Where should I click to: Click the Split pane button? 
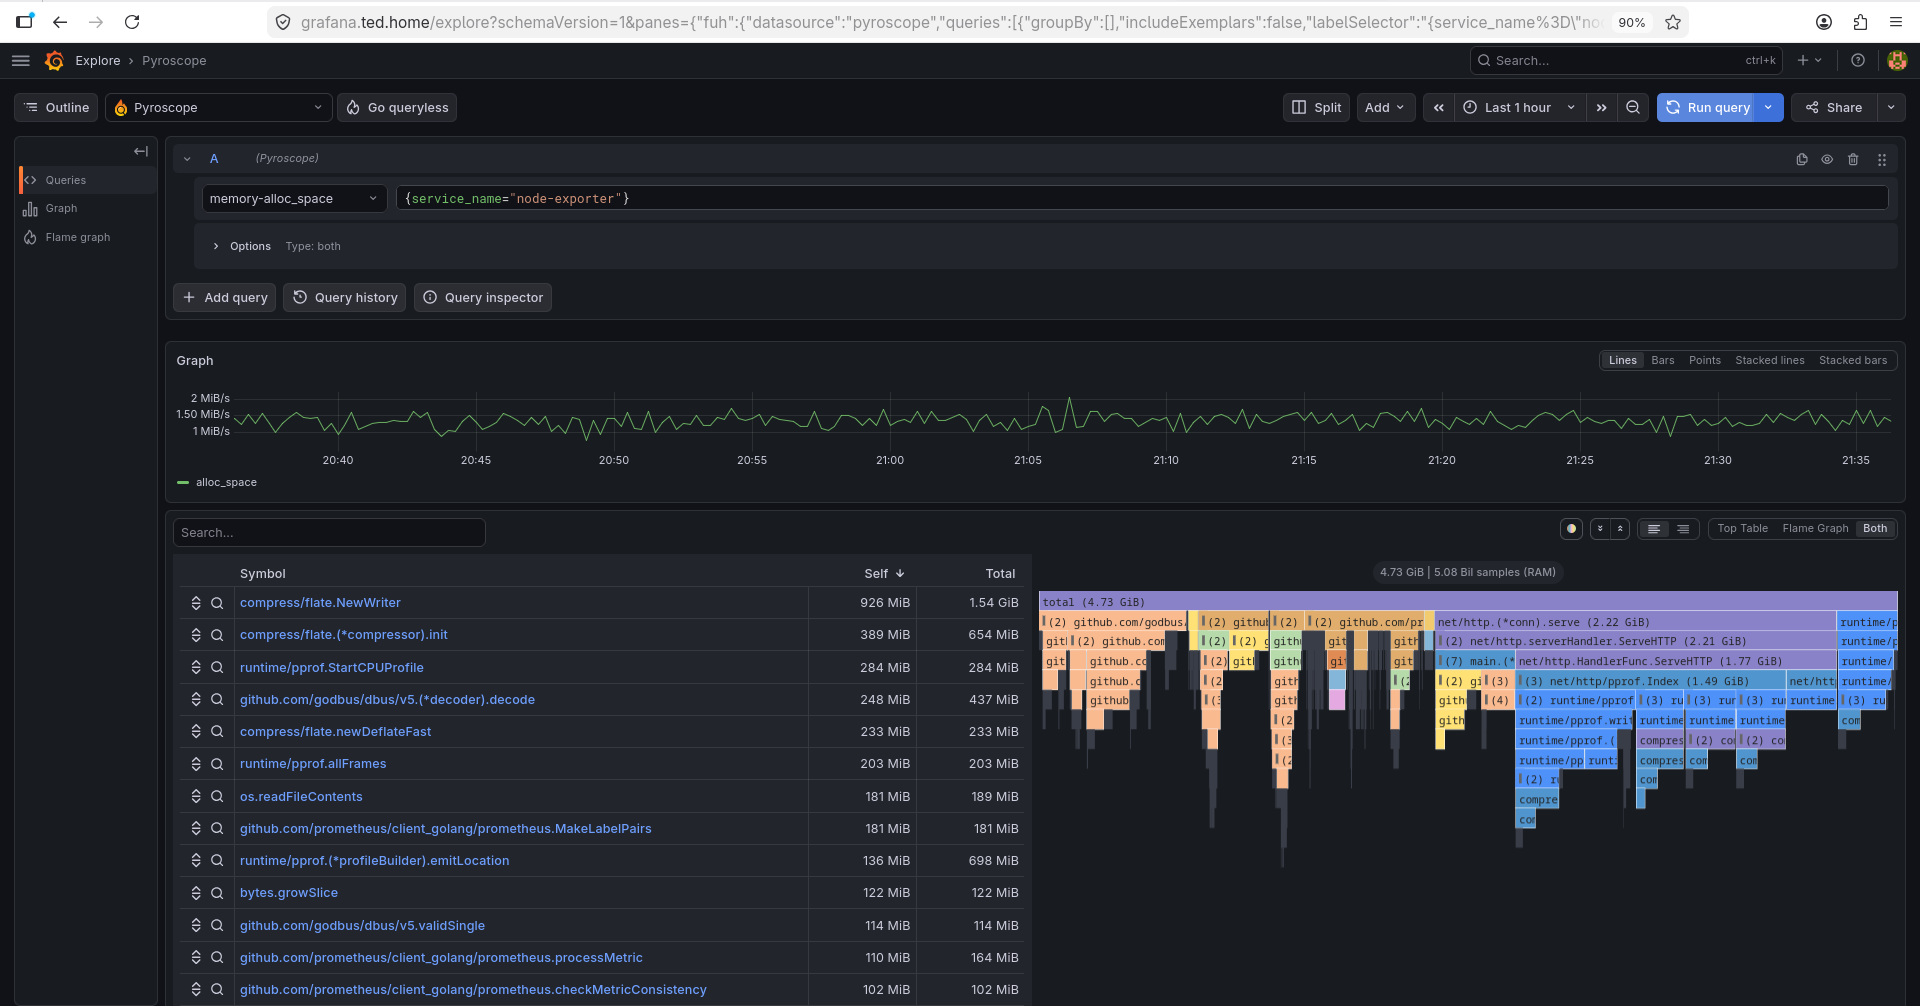pyautogui.click(x=1316, y=108)
